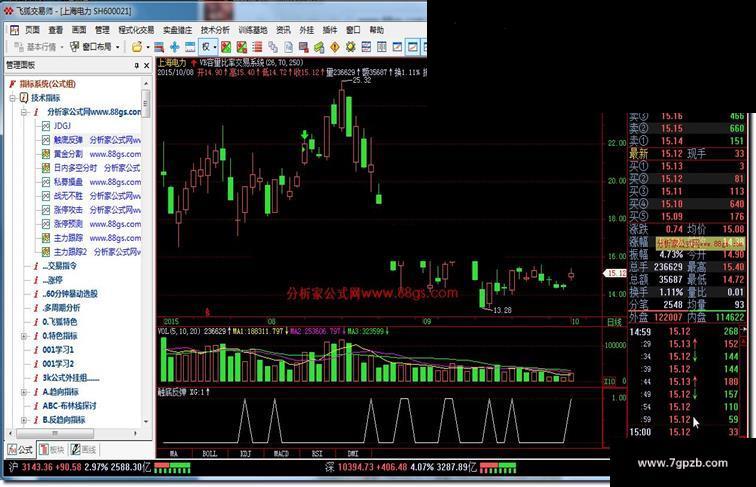Image resolution: width=756 pixels, height=487 pixels.
Task: Click the 日线 period label
Action: click(x=614, y=322)
